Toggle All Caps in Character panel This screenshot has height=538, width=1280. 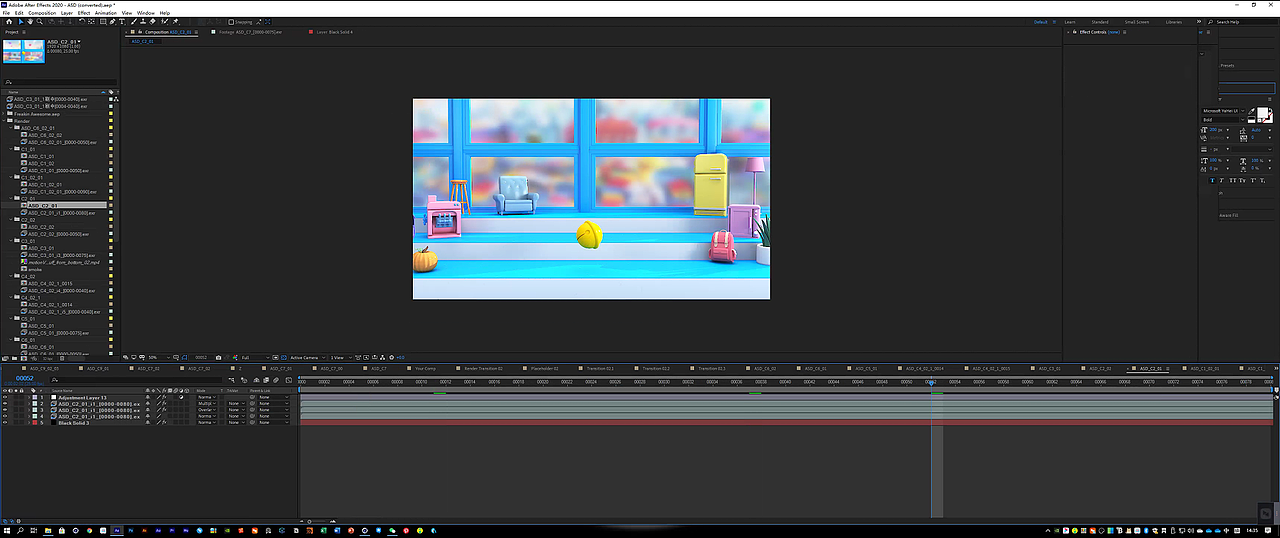tap(1232, 181)
